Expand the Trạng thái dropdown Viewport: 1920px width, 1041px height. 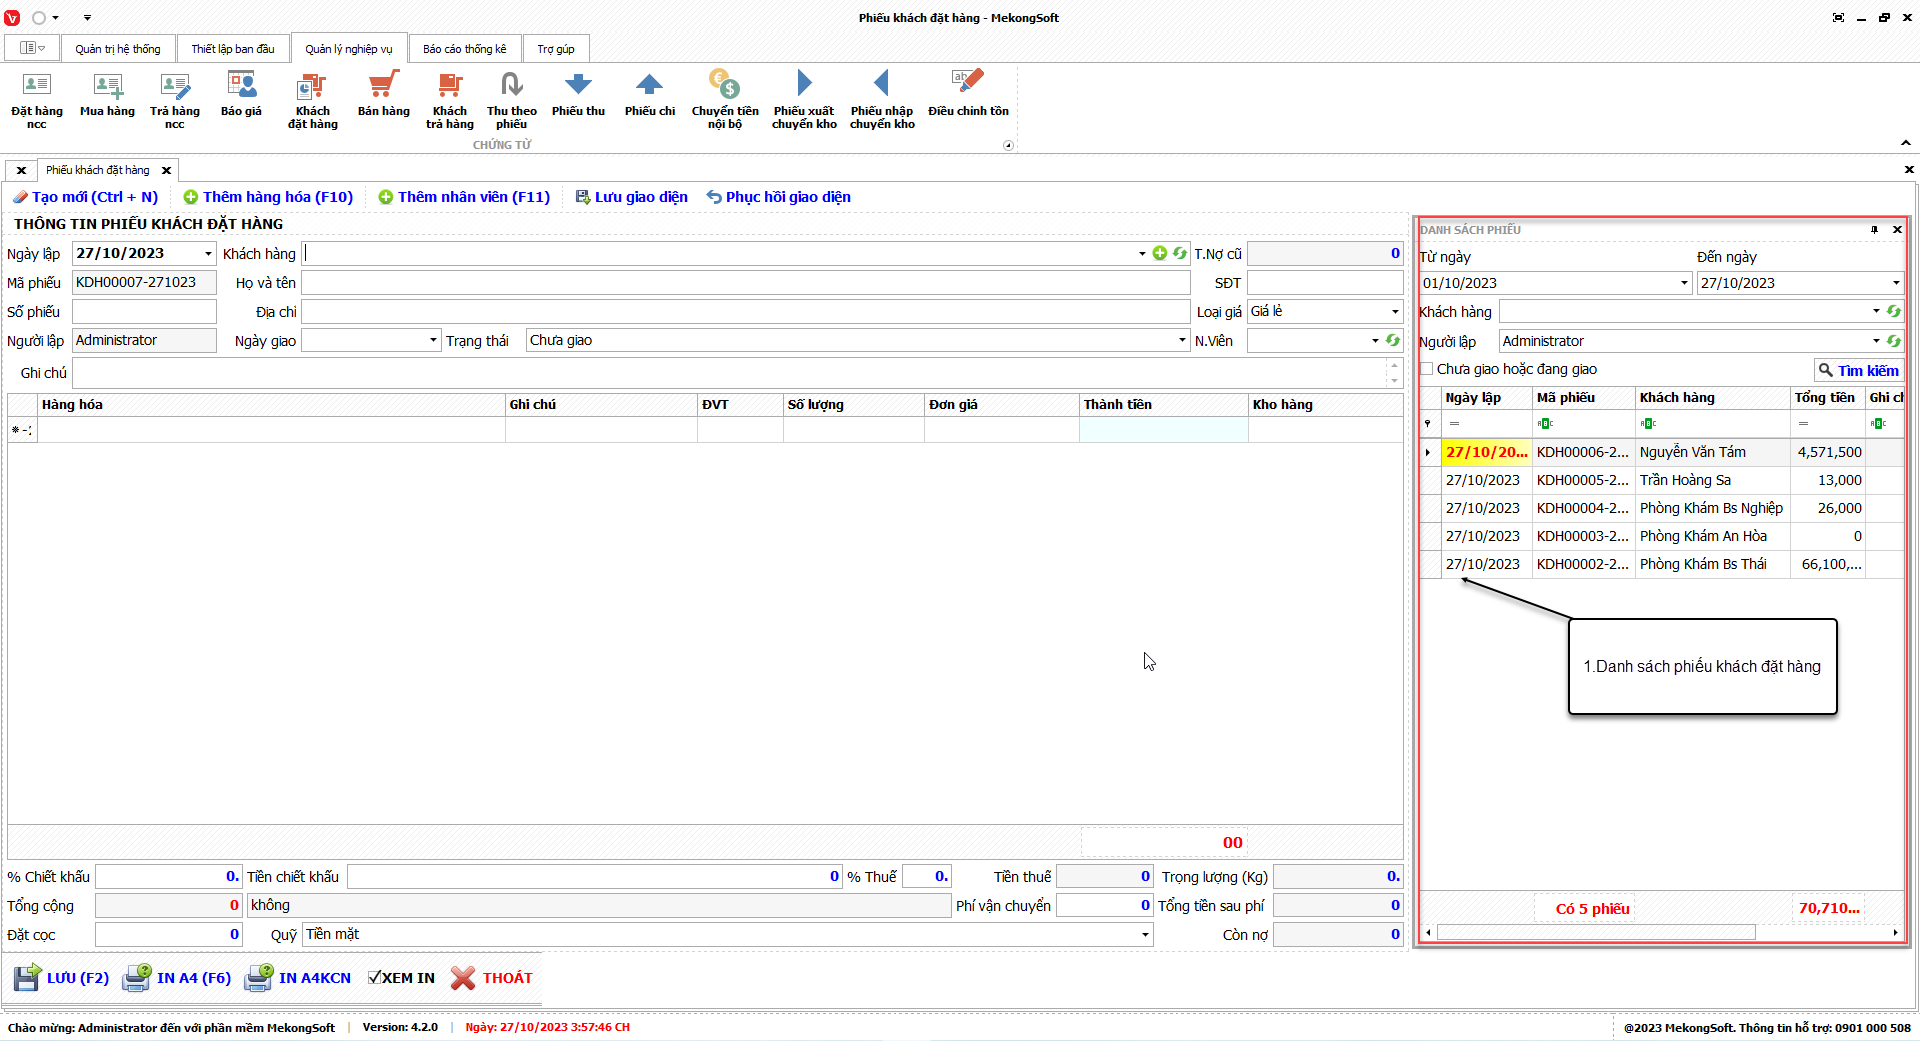[x=1182, y=341]
